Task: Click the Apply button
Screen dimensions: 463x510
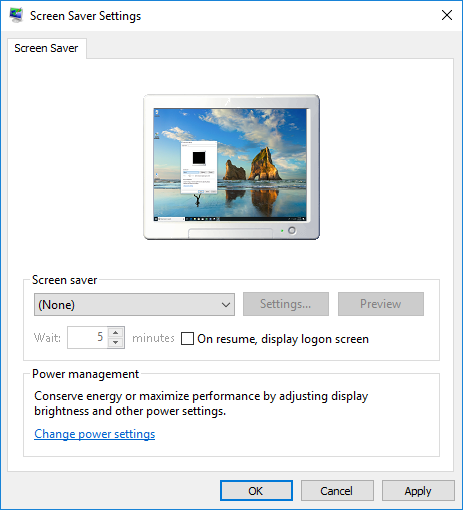Action: (x=418, y=491)
